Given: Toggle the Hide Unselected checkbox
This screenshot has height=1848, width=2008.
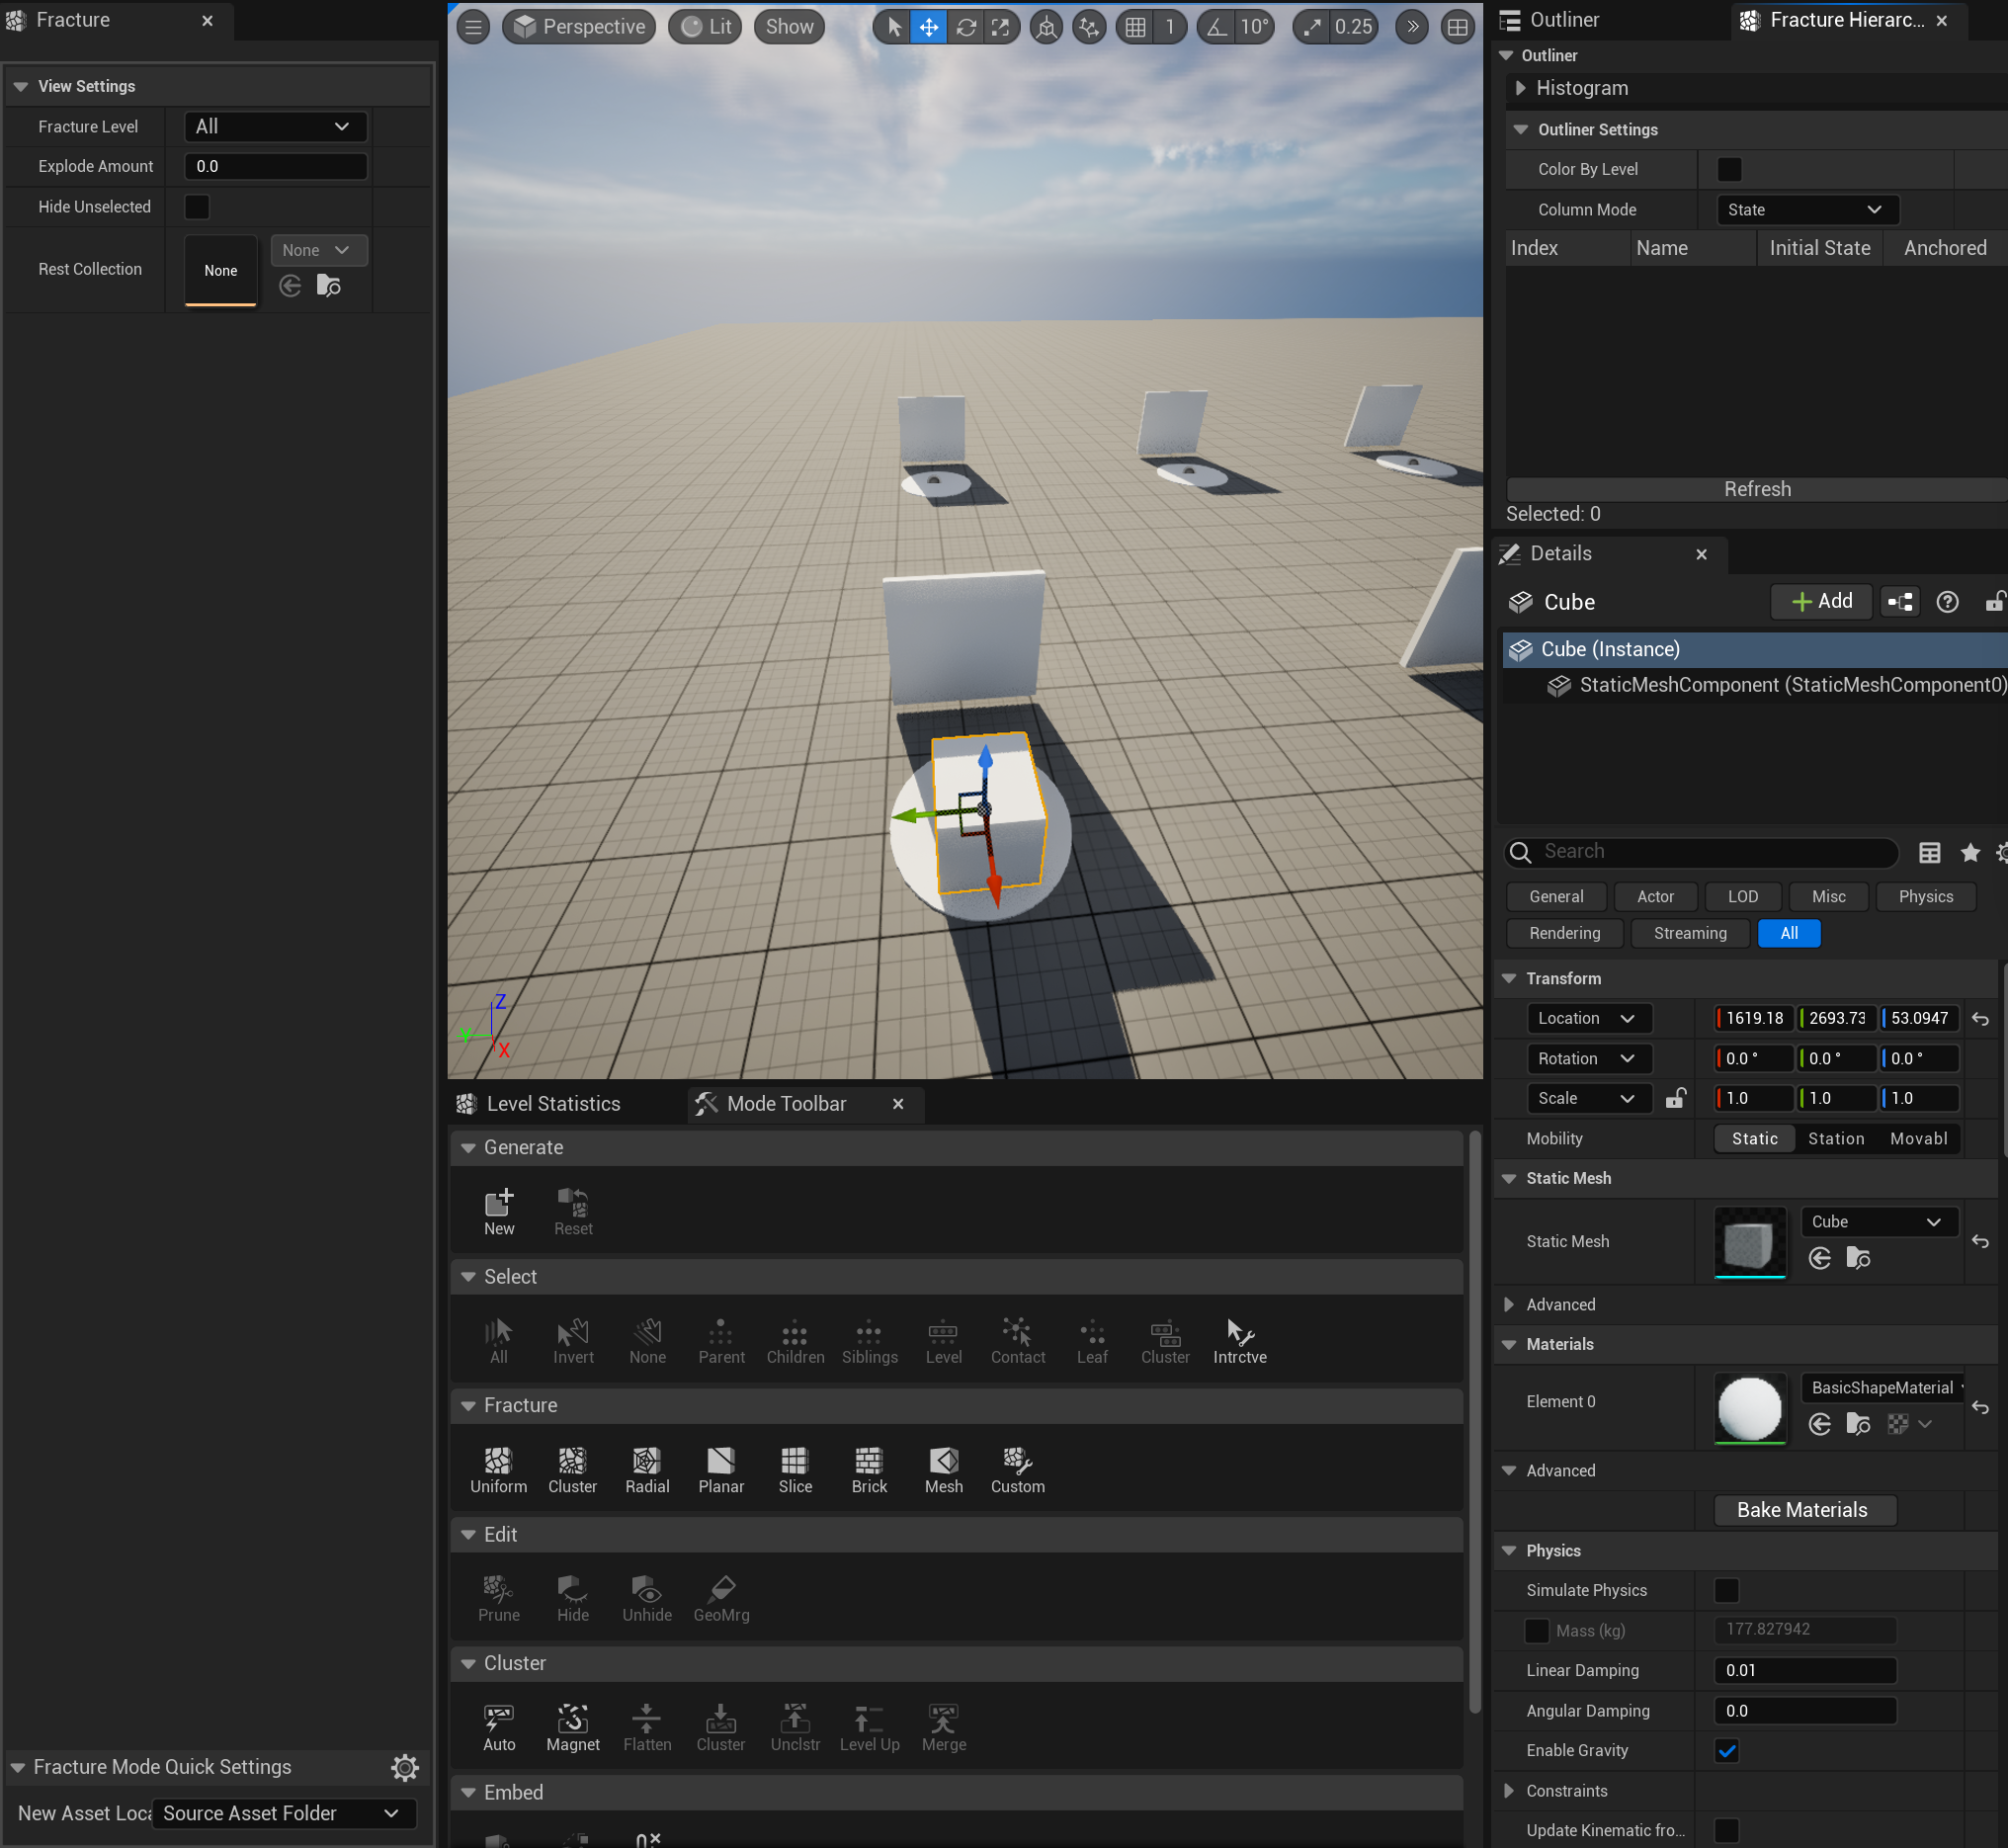Looking at the screenshot, I should 197,207.
